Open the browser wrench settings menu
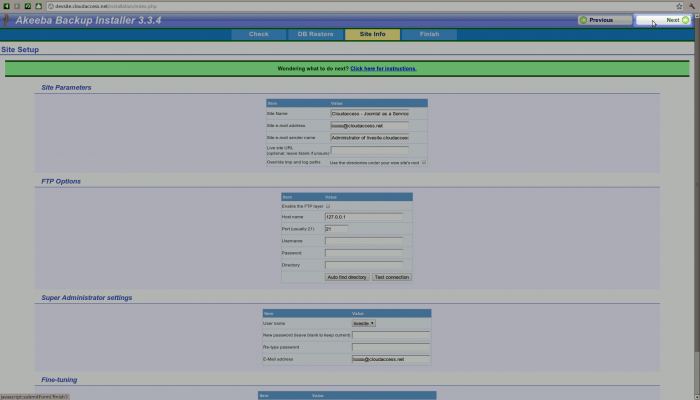Image resolution: width=700 pixels, height=400 pixels. click(x=692, y=6)
